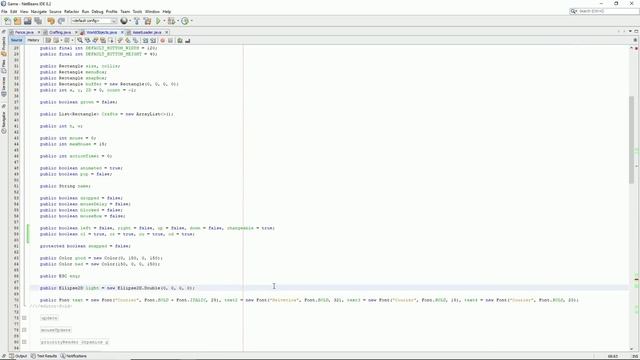The width and height of the screenshot is (640, 360).
Task: Toggle Bookmark on current line
Action: click(135, 40)
